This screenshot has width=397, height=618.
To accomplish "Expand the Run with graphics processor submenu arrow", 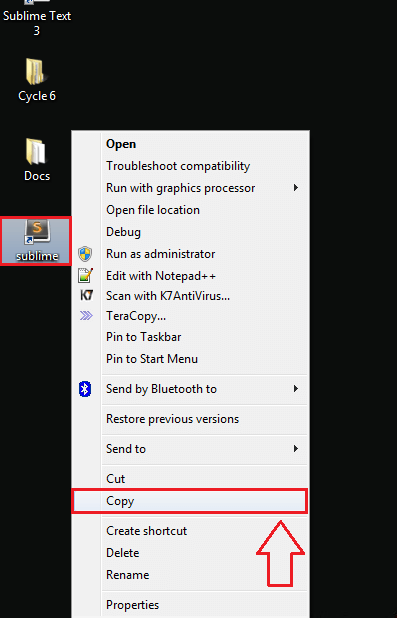I will tap(296, 188).
